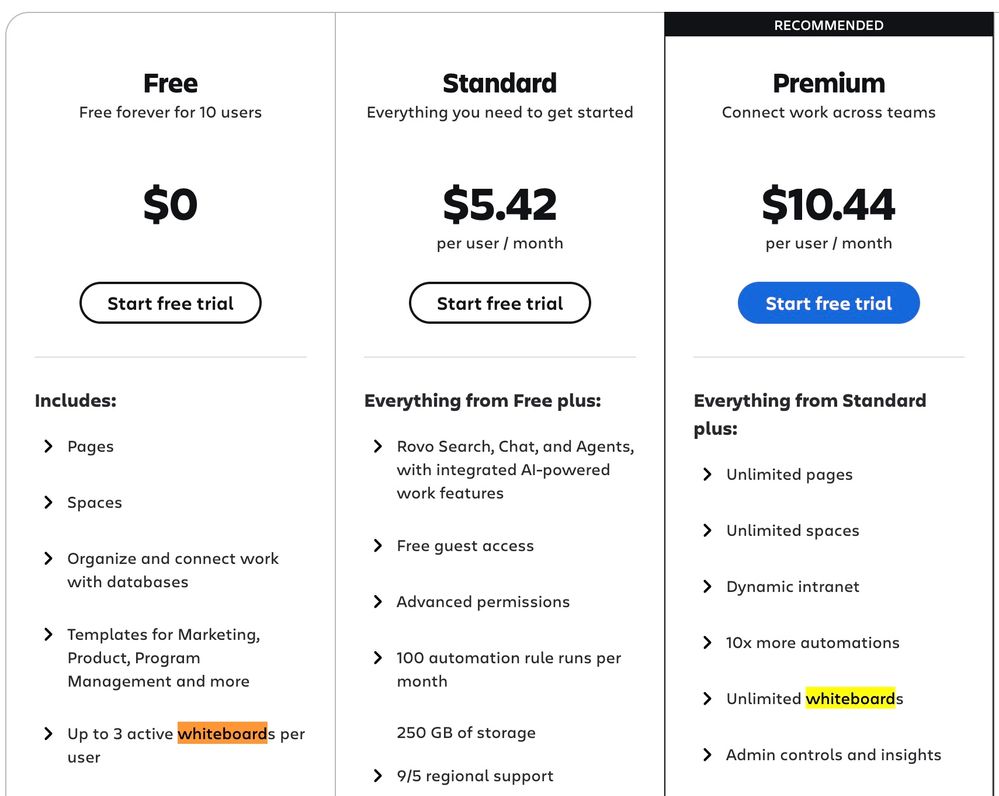Image resolution: width=999 pixels, height=796 pixels.
Task: Expand the Pages feature chevron
Action: (48, 447)
